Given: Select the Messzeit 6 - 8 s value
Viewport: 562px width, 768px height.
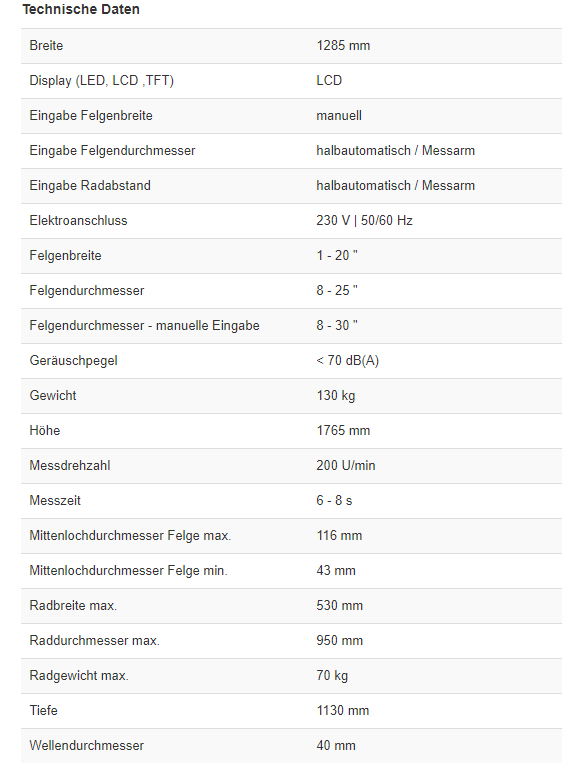Looking at the screenshot, I should 334,501.
